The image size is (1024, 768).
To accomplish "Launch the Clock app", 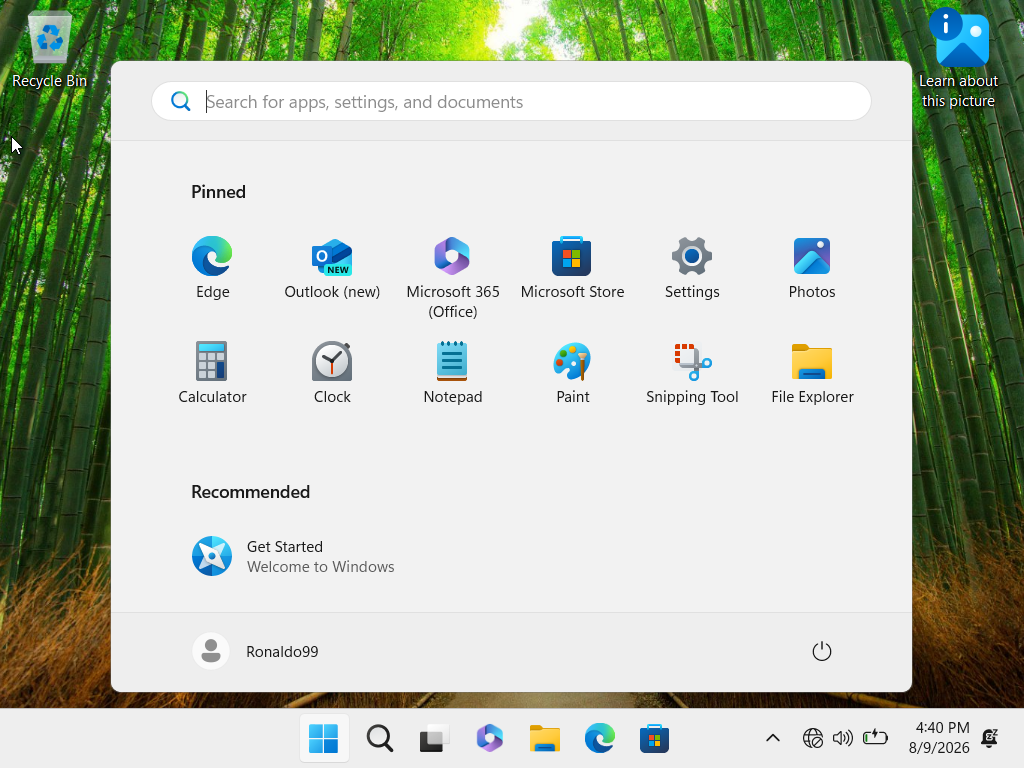I will point(332,373).
